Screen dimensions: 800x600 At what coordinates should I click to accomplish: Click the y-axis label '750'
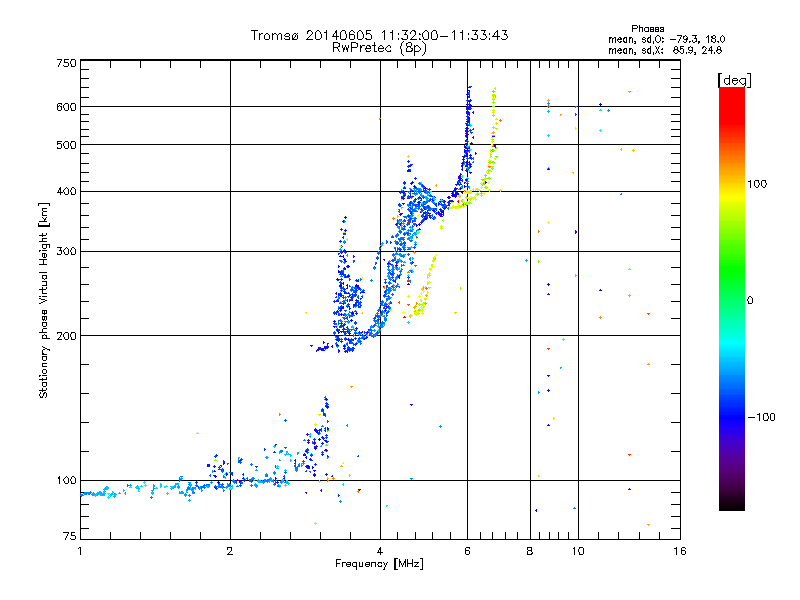66,63
